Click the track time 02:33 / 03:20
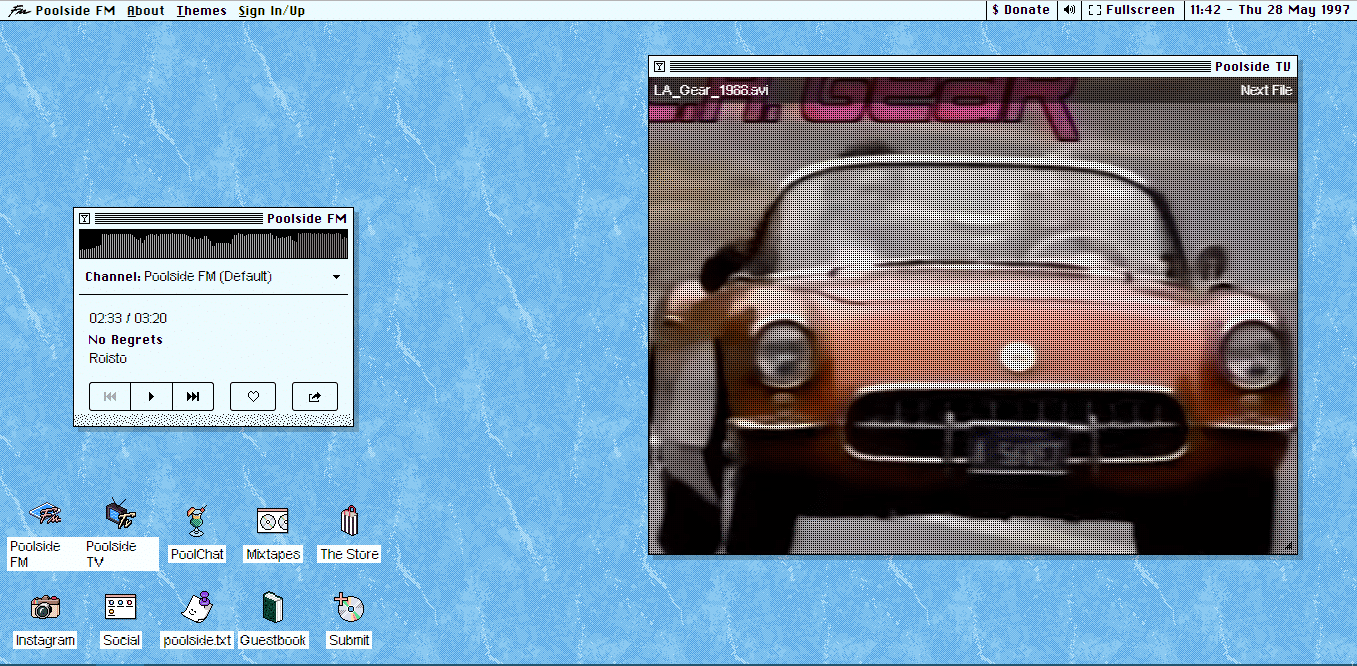 click(128, 318)
